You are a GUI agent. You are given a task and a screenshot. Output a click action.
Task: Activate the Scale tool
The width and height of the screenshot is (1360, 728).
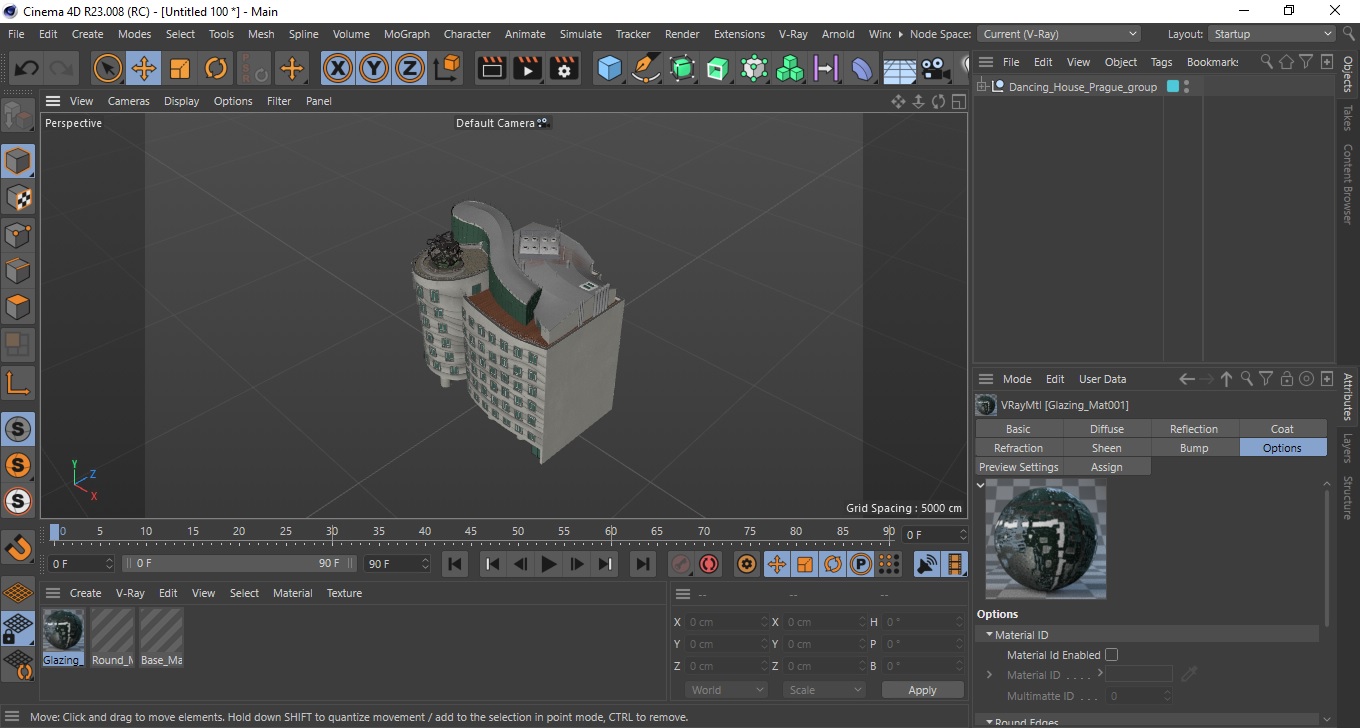[x=180, y=69]
